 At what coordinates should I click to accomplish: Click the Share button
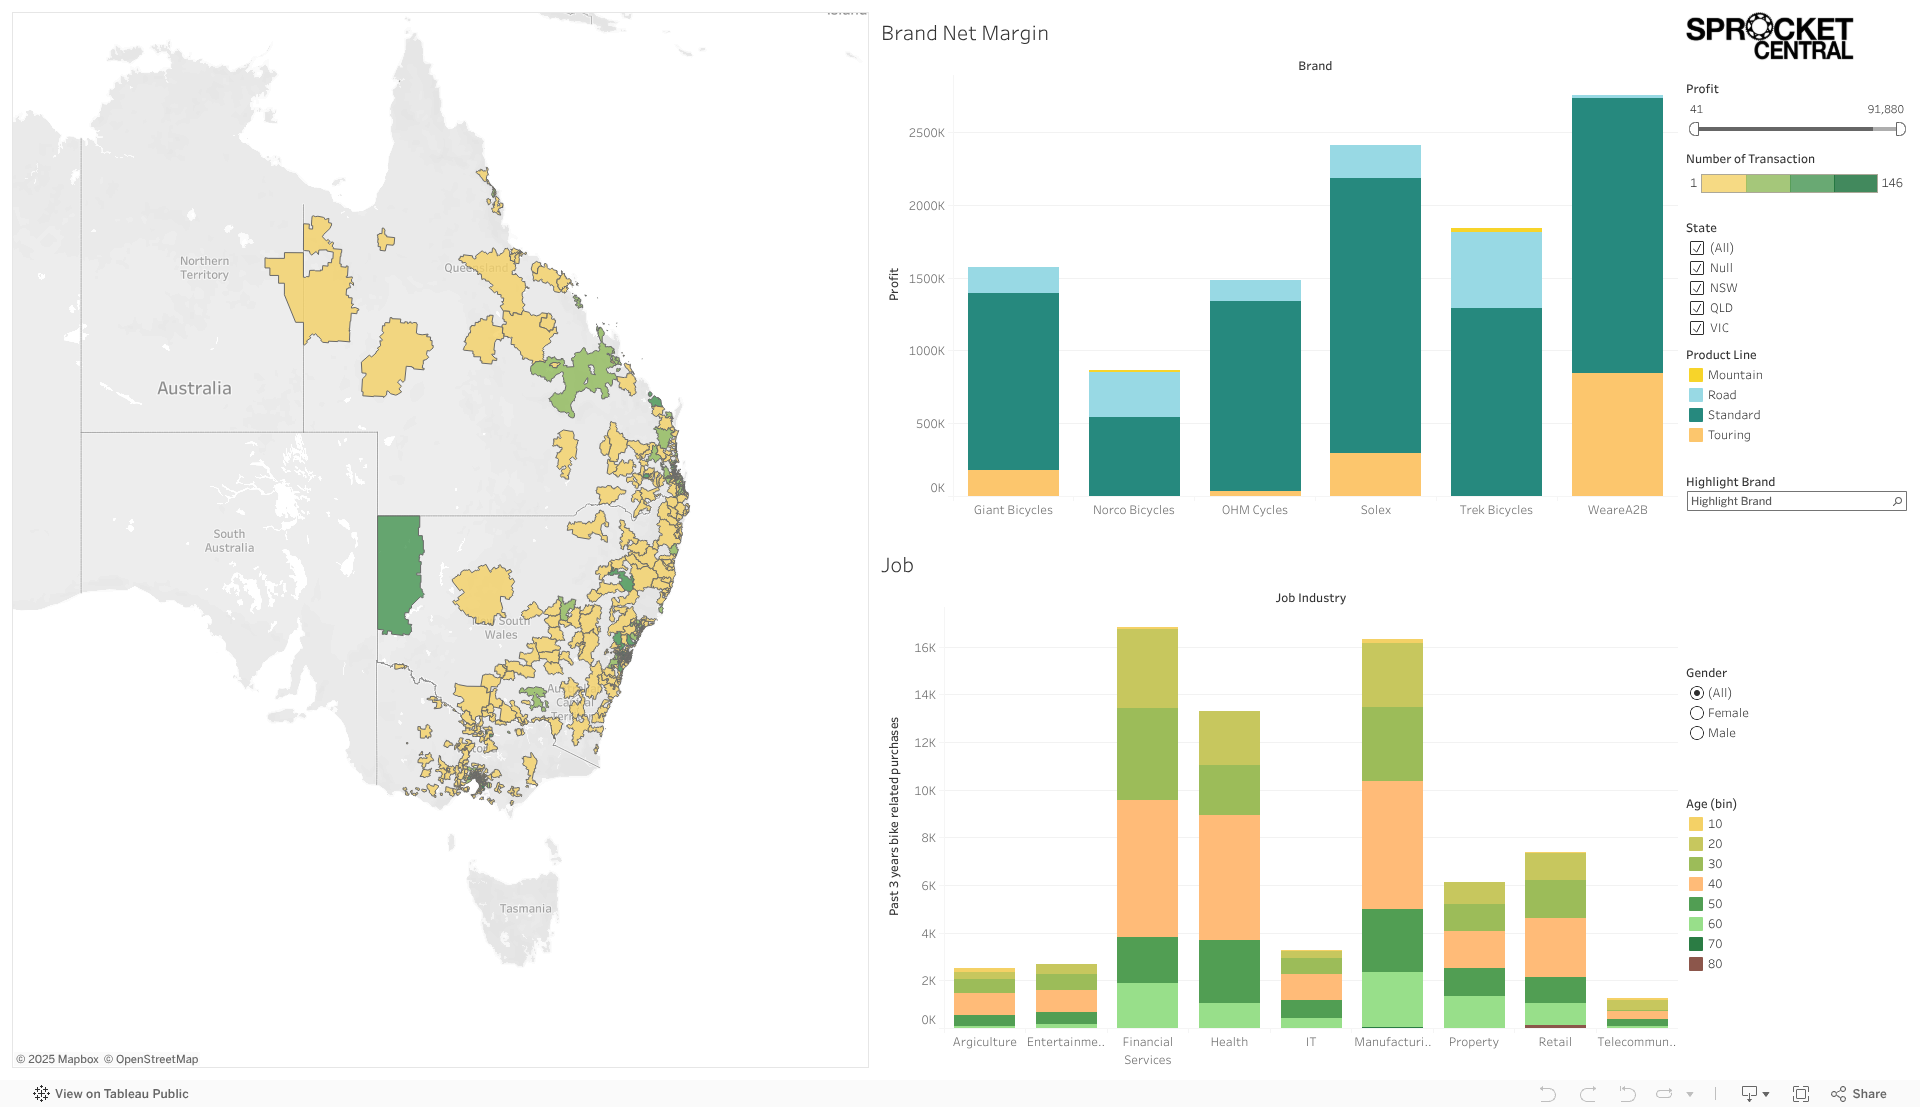click(1869, 1093)
